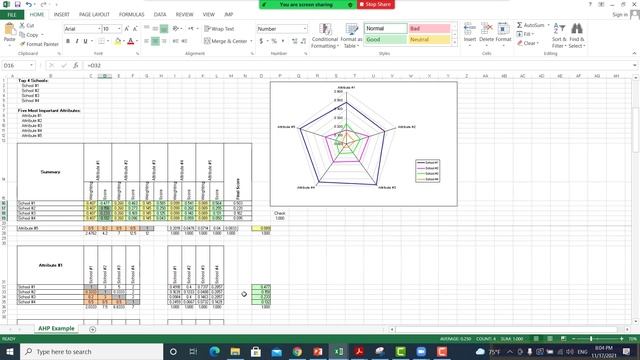Image resolution: width=640 pixels, height=360 pixels.
Task: Open the font size dropdown
Action: click(x=119, y=29)
